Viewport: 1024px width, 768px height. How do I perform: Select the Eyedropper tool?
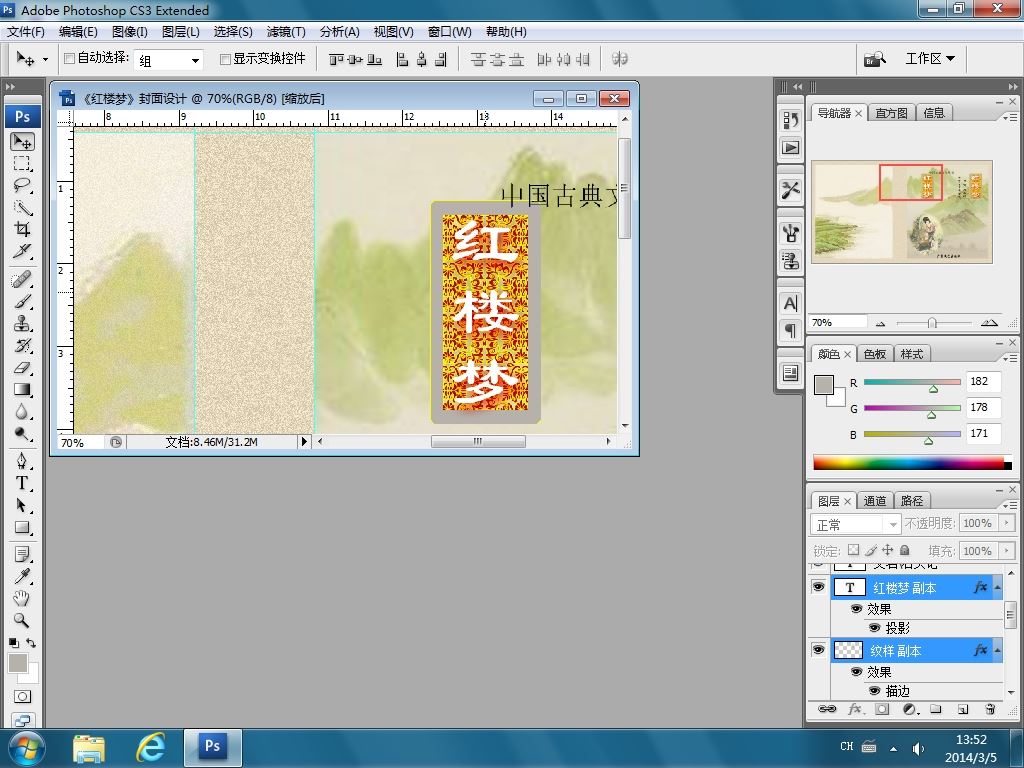[22, 576]
